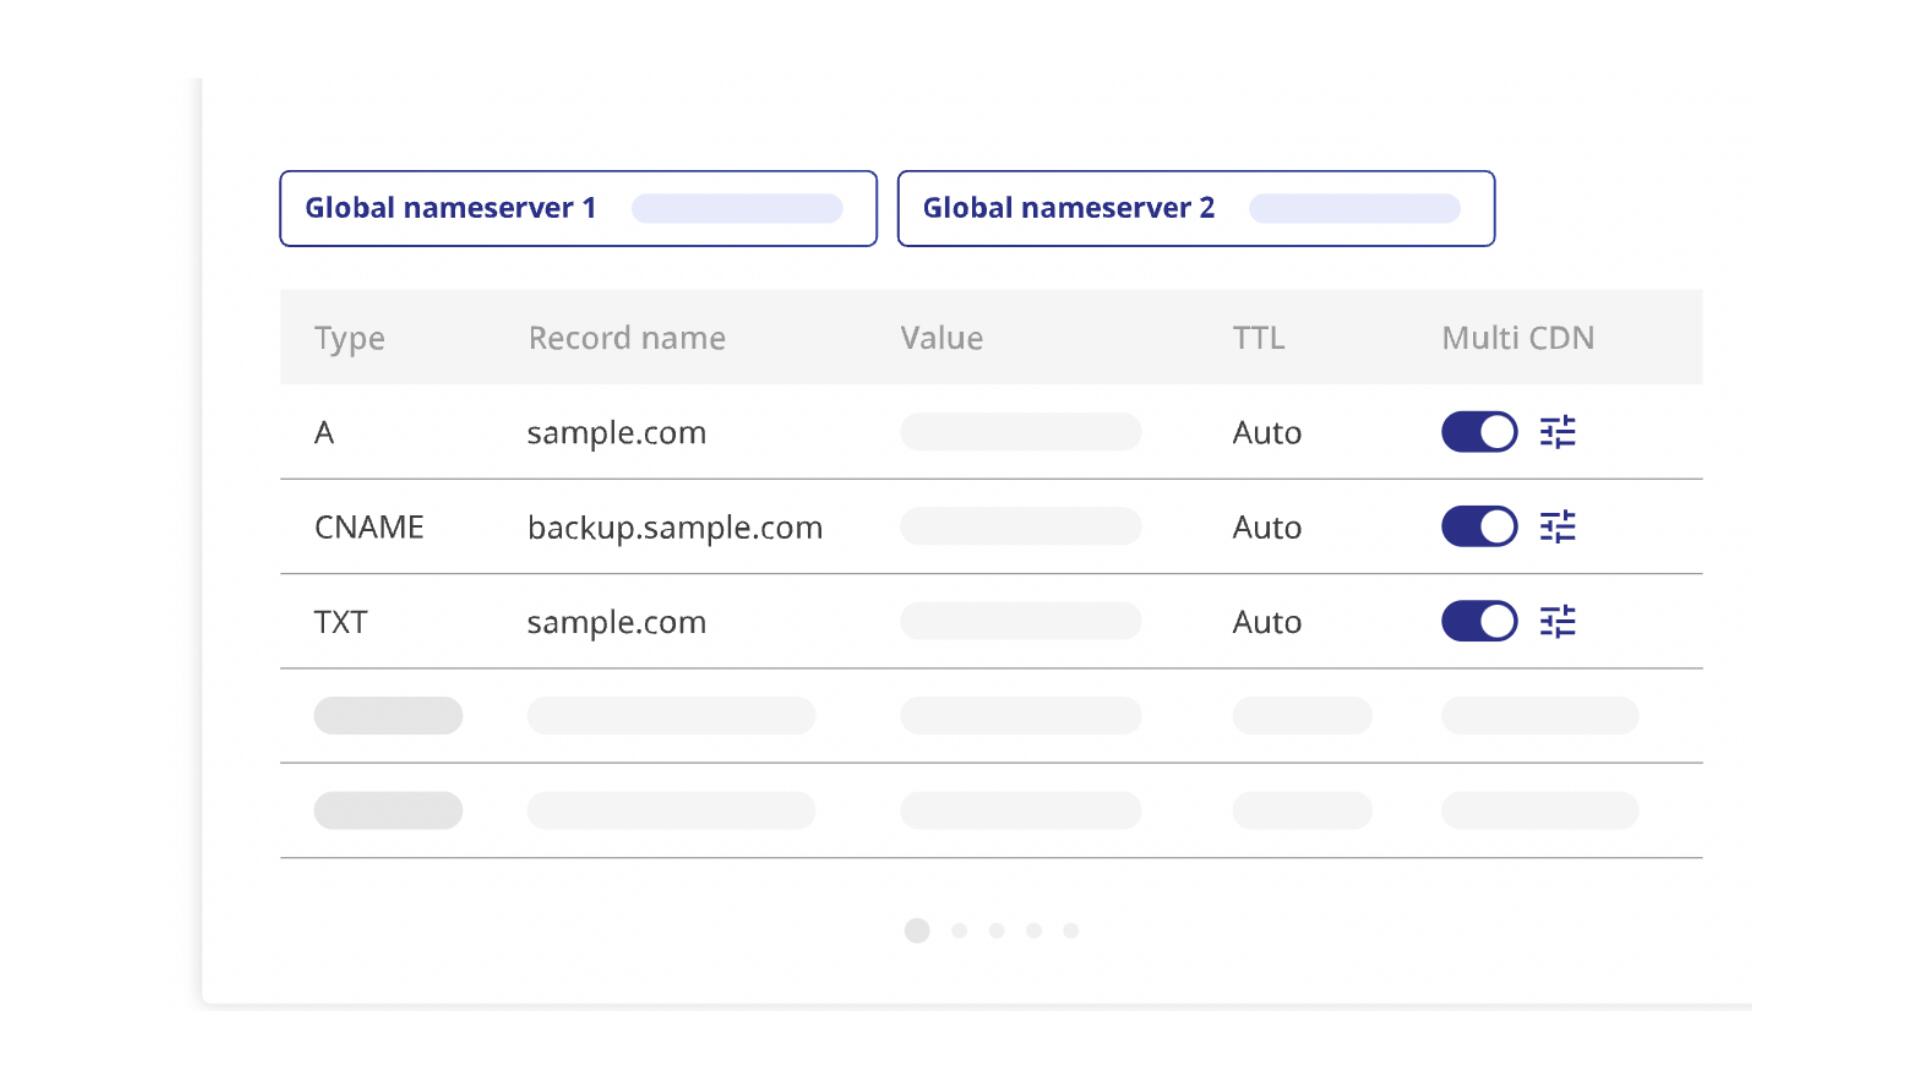Go to the fifth pagination dot
1920x1080 pixels.
(x=1071, y=931)
